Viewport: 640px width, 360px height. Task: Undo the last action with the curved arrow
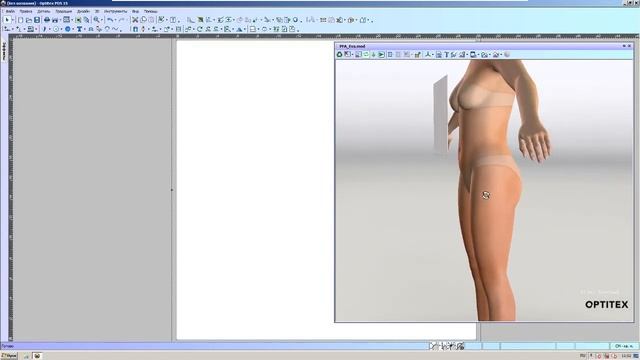[109, 20]
